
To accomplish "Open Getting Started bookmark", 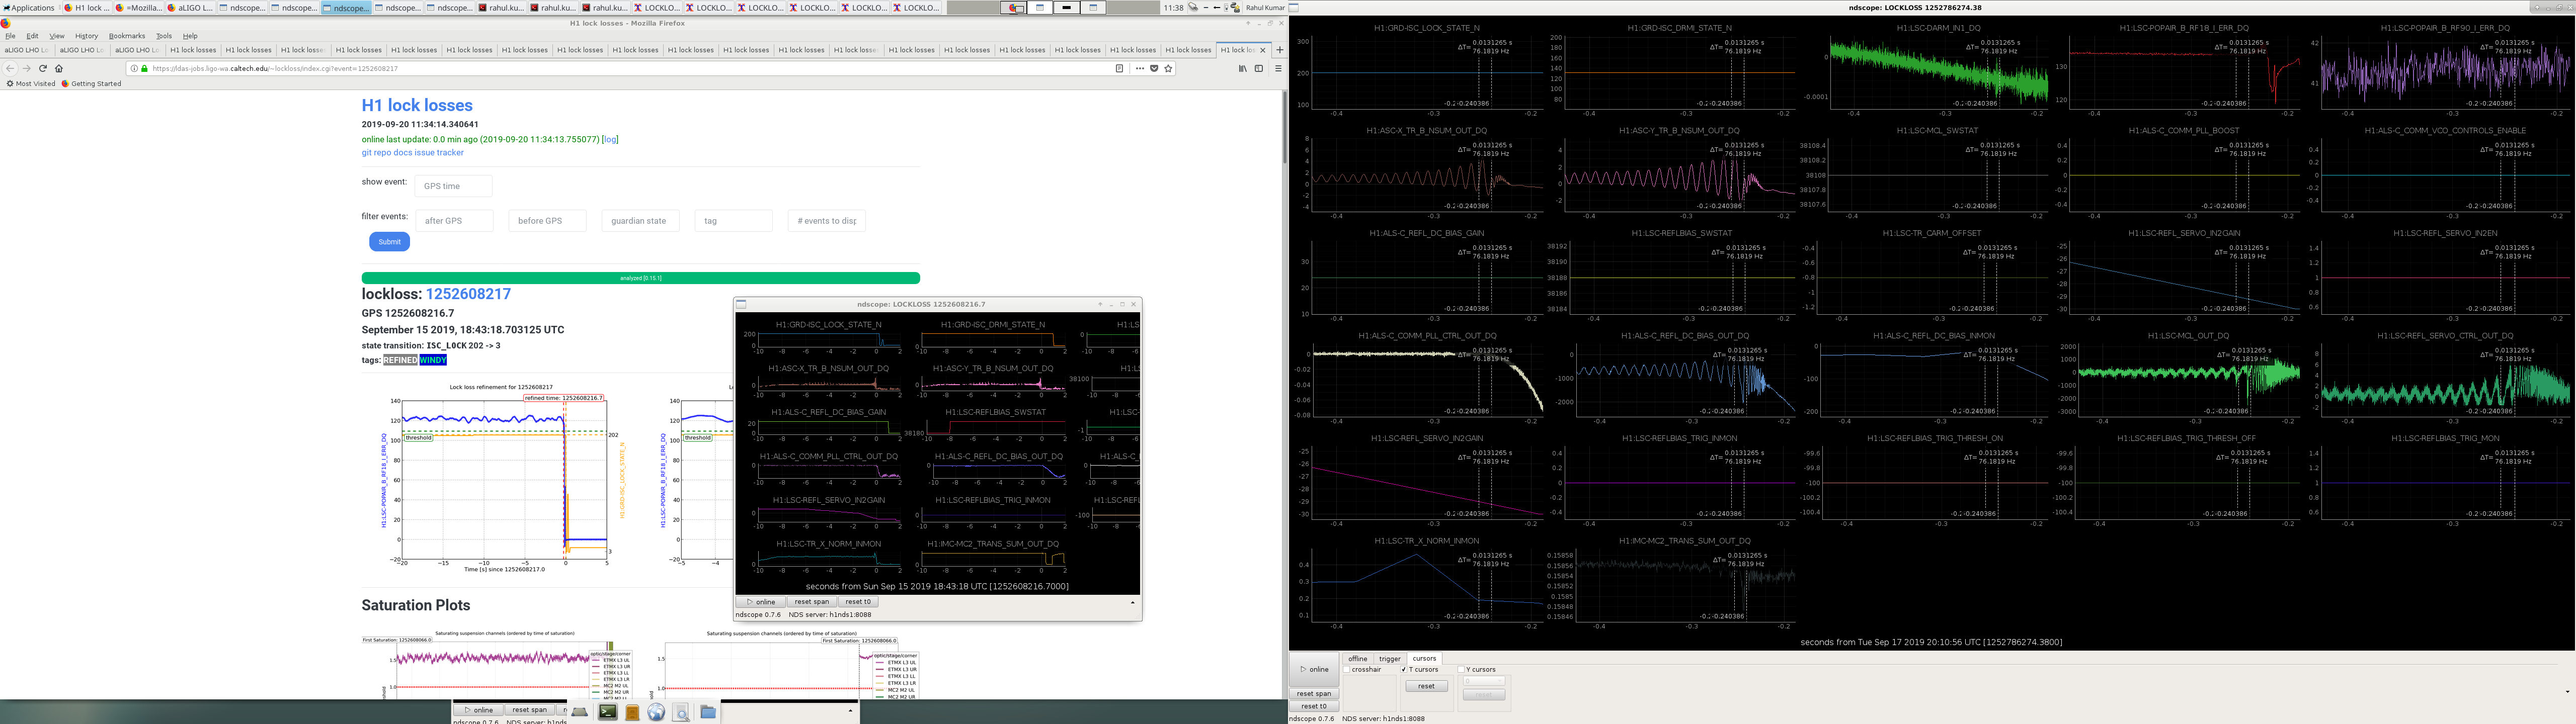I will pos(92,84).
